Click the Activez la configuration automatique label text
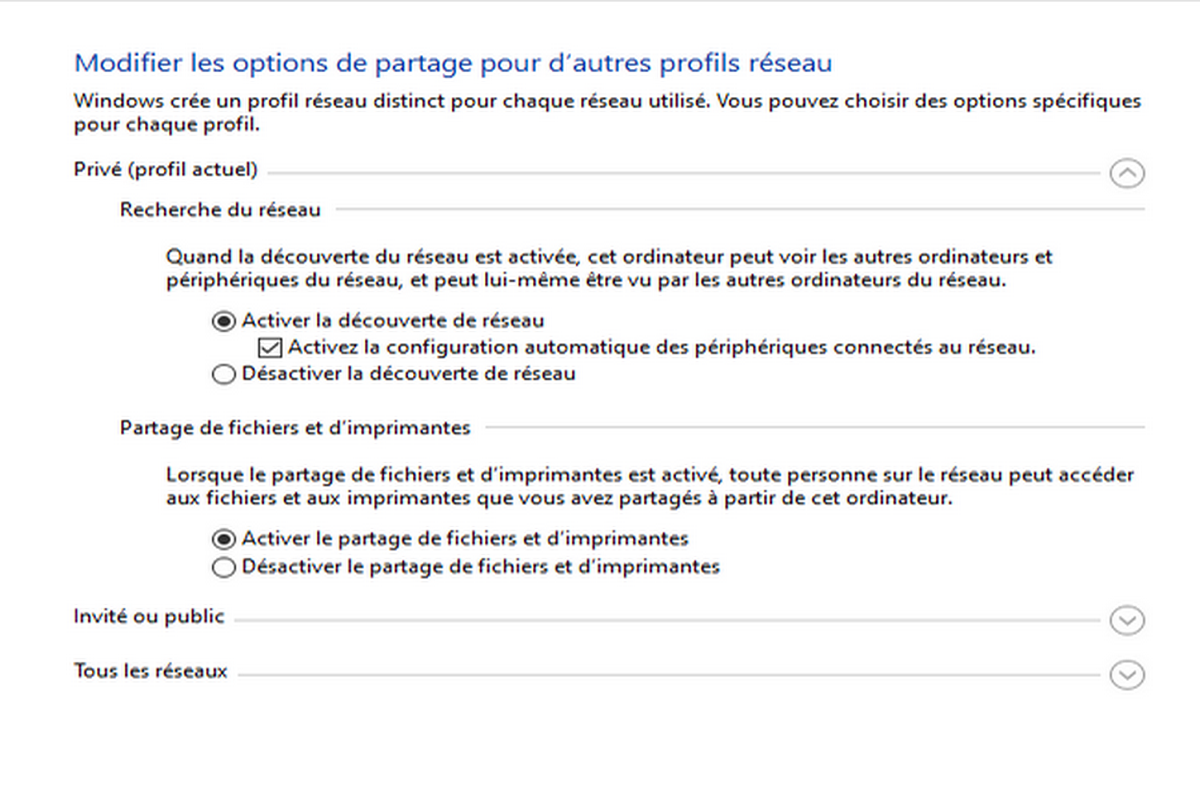The image size is (1200, 800). 660,348
